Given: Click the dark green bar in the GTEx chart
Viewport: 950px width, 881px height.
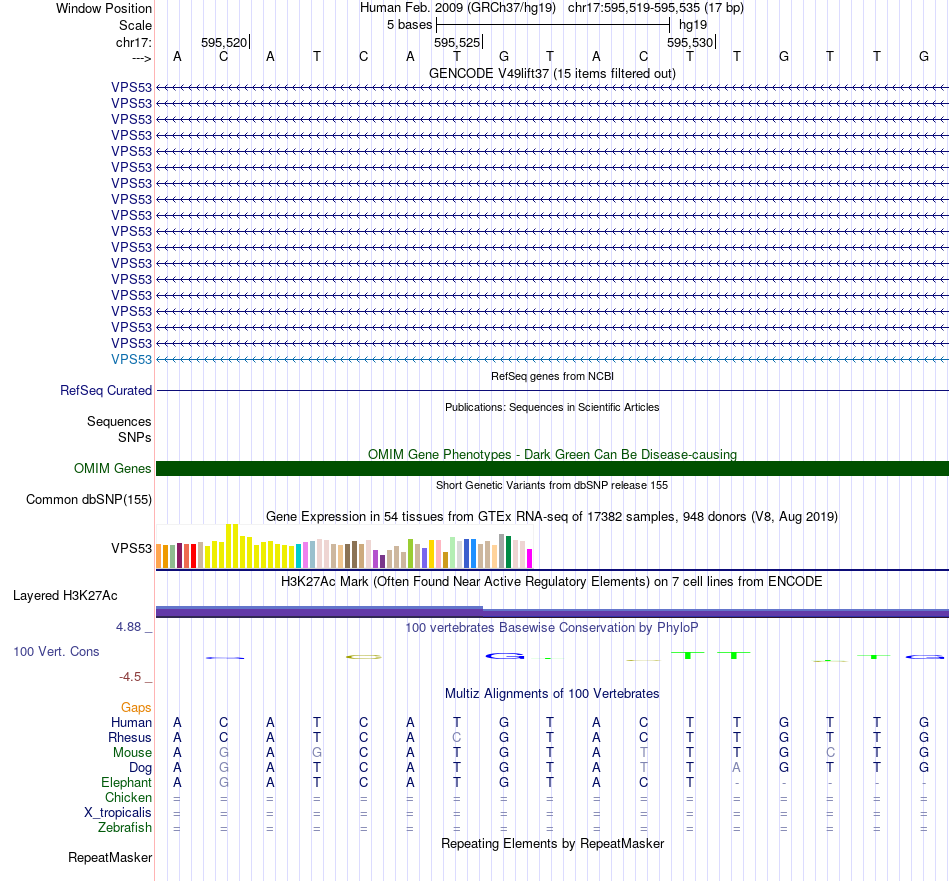Looking at the screenshot, I should 508,552.
